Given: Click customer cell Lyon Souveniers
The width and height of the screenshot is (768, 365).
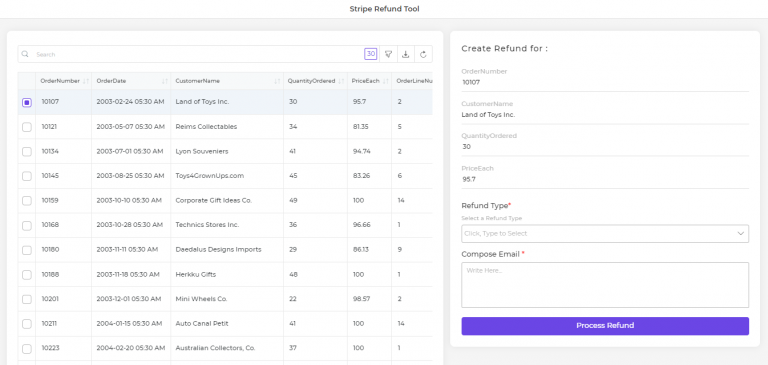Looking at the screenshot, I should click(202, 151).
